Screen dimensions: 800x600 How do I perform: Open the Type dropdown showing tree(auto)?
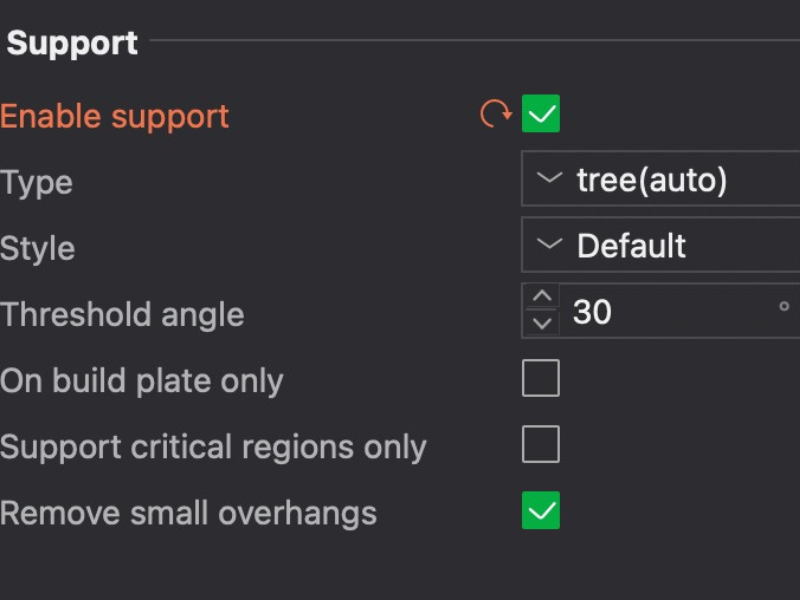660,177
